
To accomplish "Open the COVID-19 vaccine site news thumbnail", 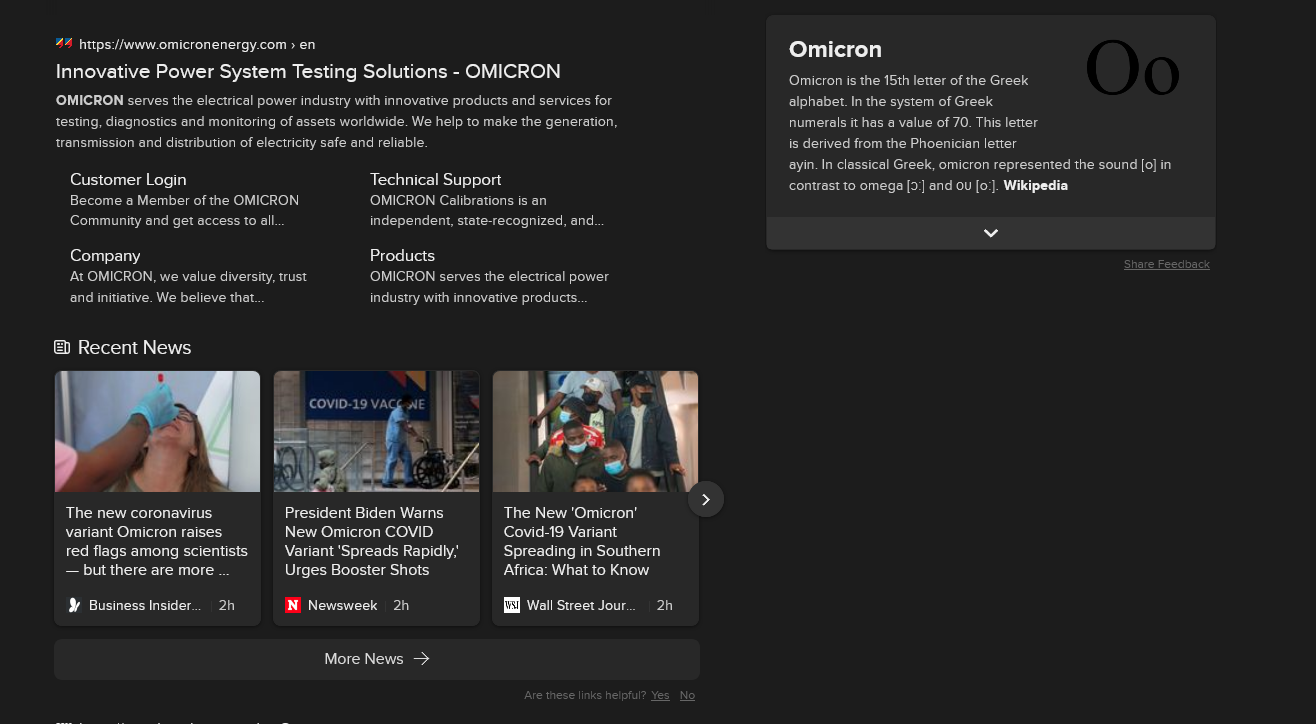I will [x=376, y=431].
